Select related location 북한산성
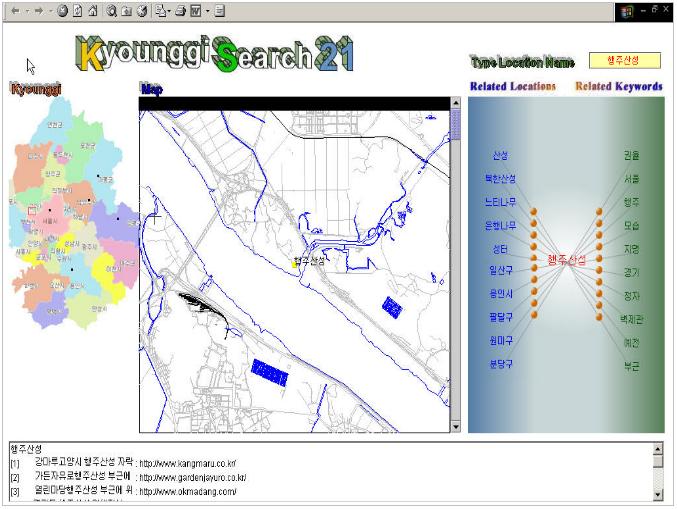The width and height of the screenshot is (677, 509). coord(500,179)
